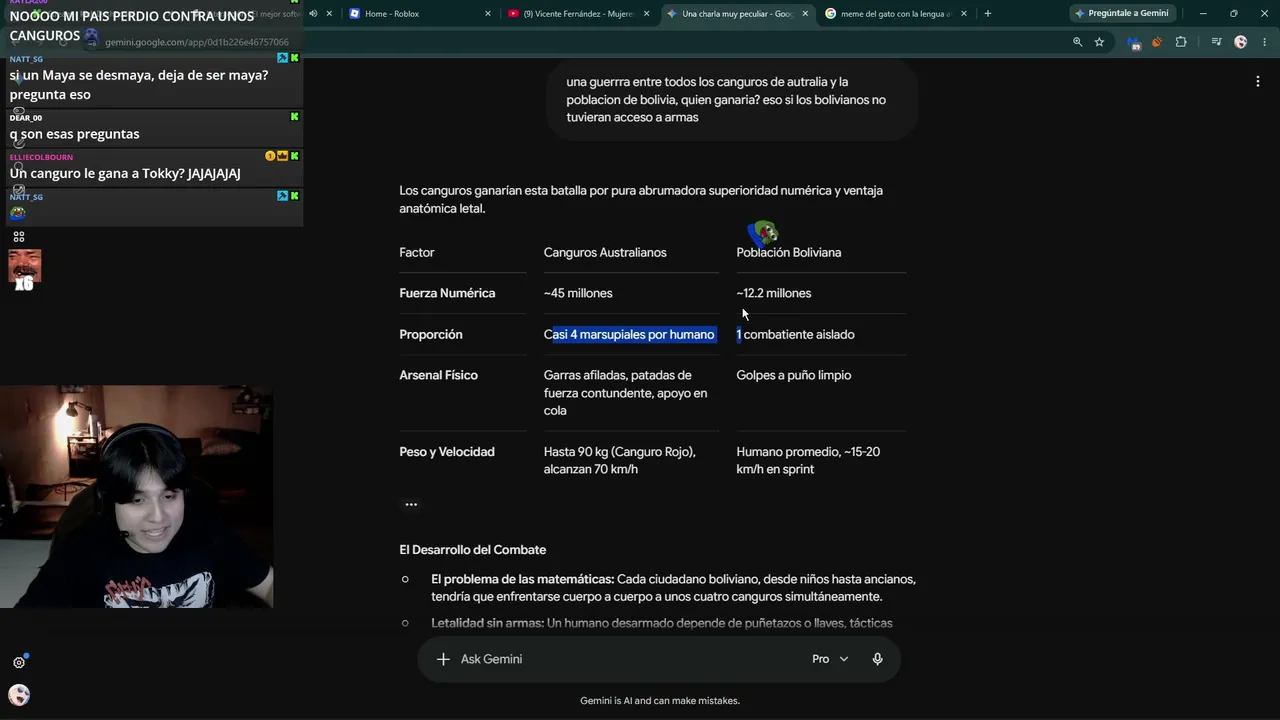The width and height of the screenshot is (1280, 720).
Task: Open the Pro model selector dropdown
Action: coord(830,659)
